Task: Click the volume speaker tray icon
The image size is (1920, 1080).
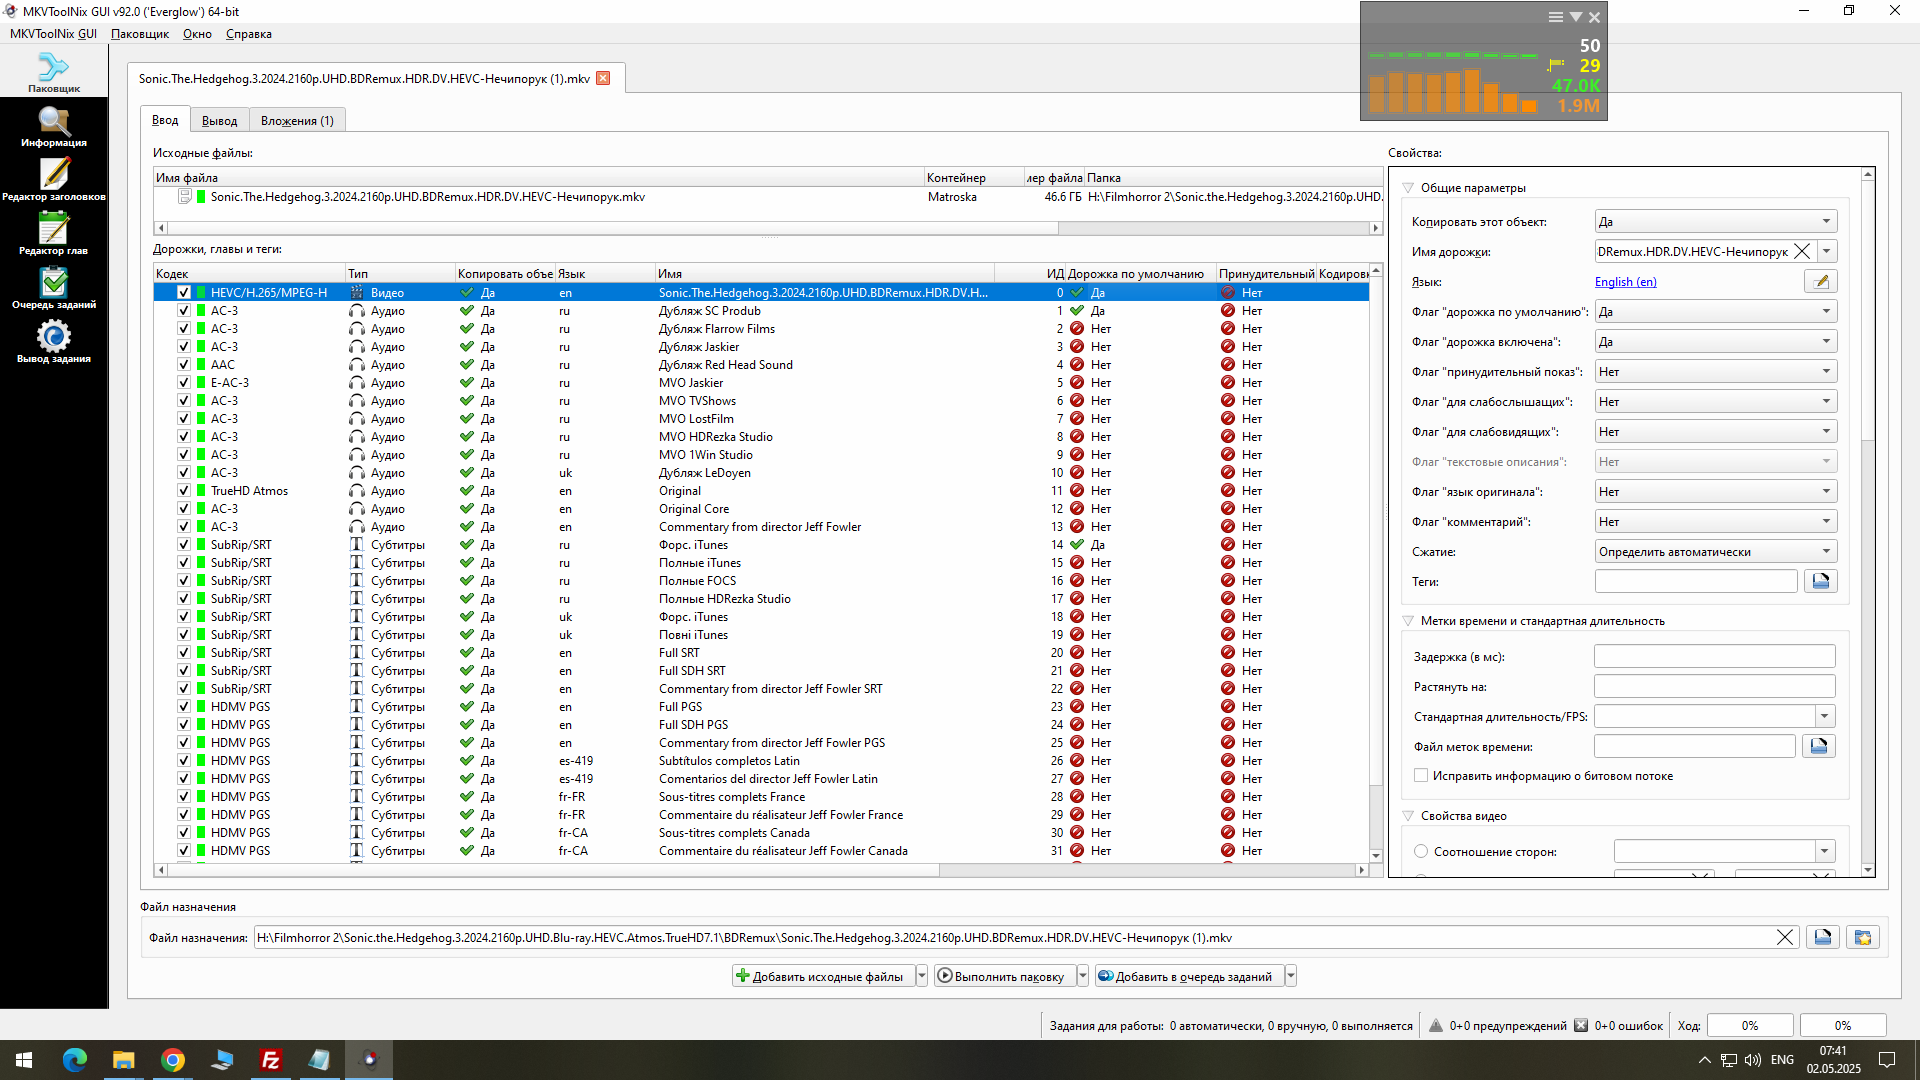Action: pos(1752,1060)
